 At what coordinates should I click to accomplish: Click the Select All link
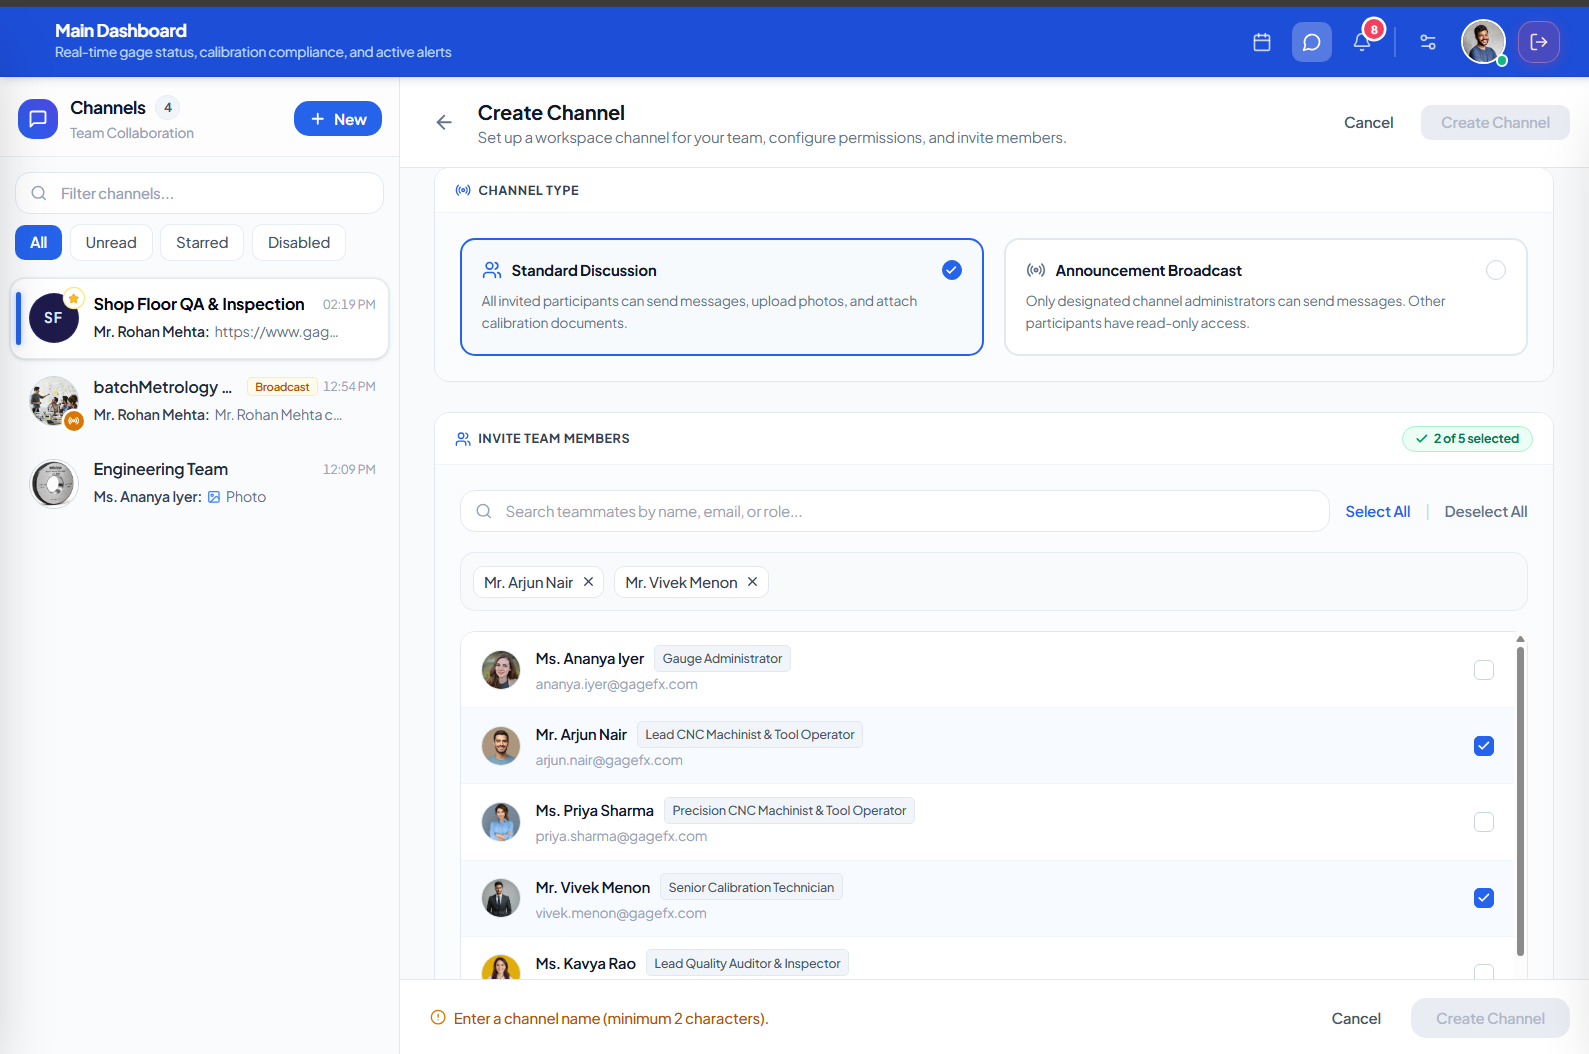[x=1378, y=512]
